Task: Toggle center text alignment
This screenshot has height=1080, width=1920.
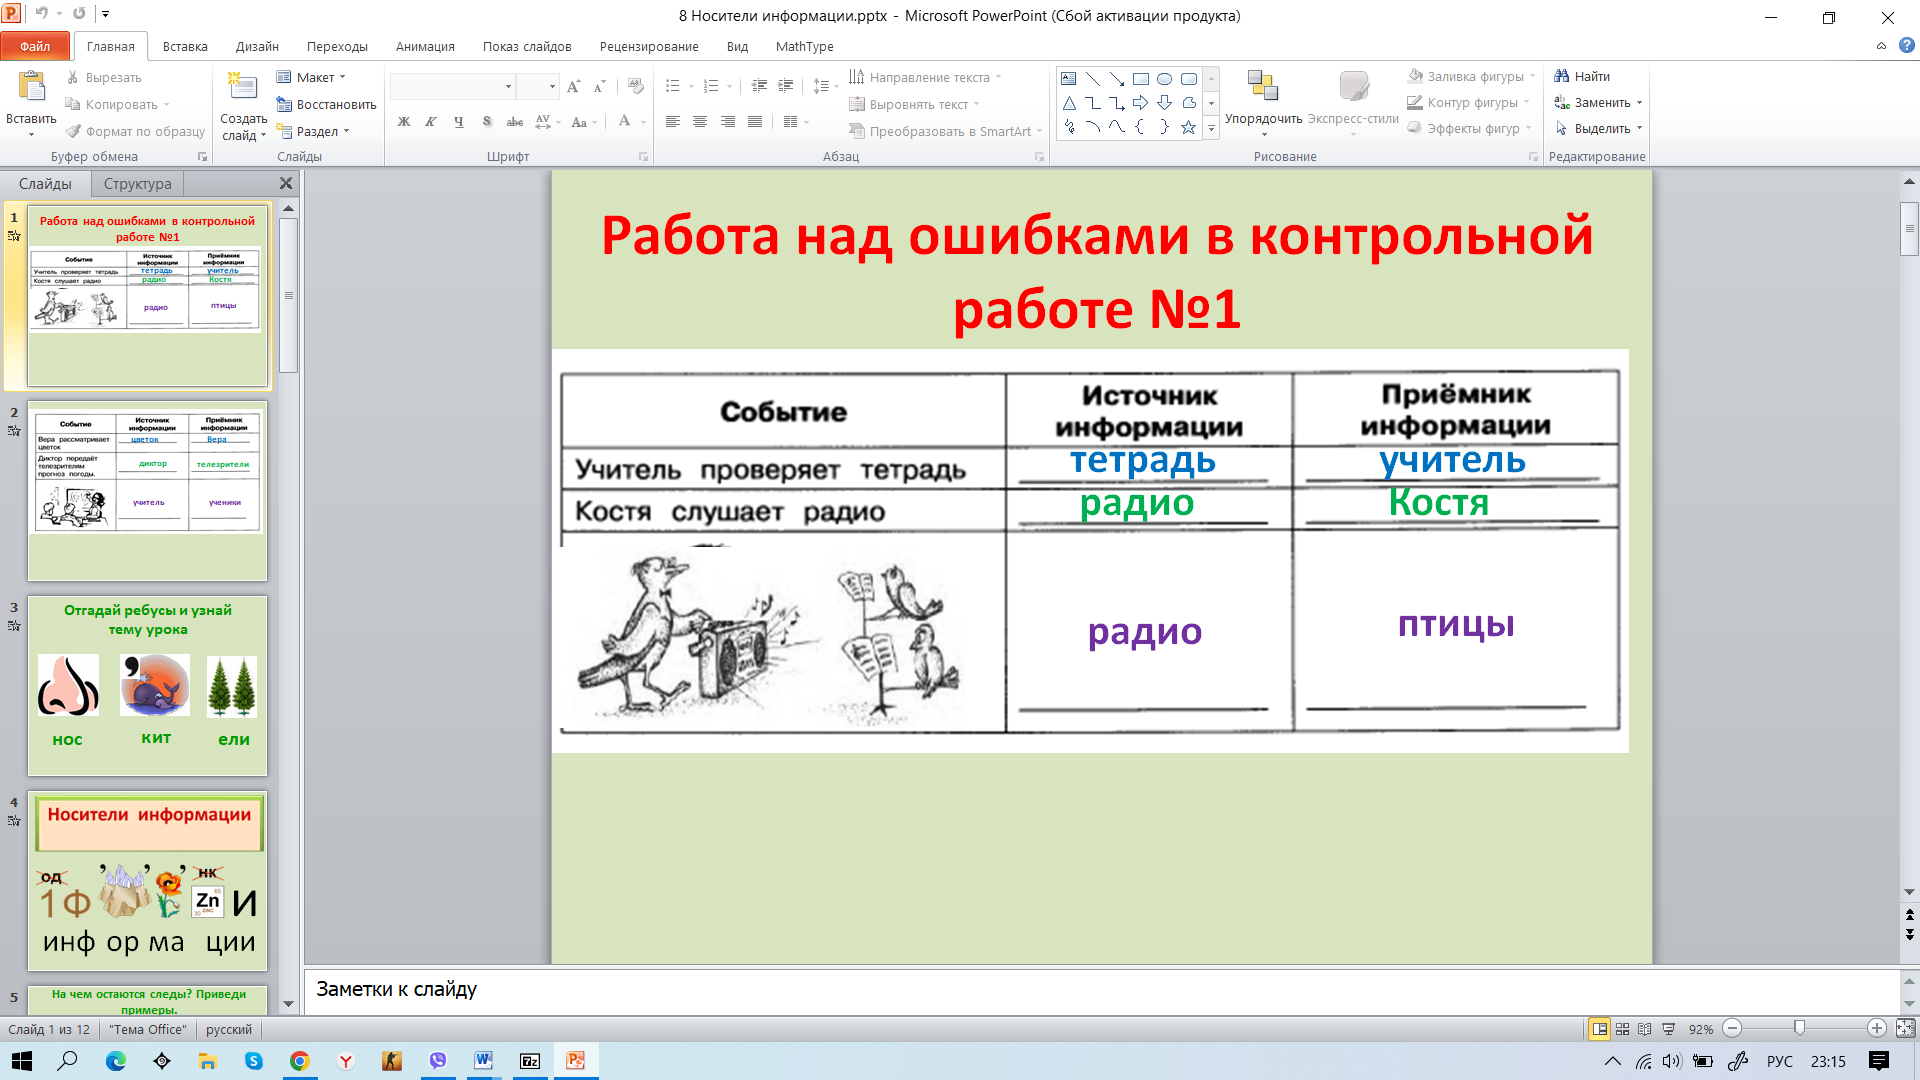Action: (700, 122)
